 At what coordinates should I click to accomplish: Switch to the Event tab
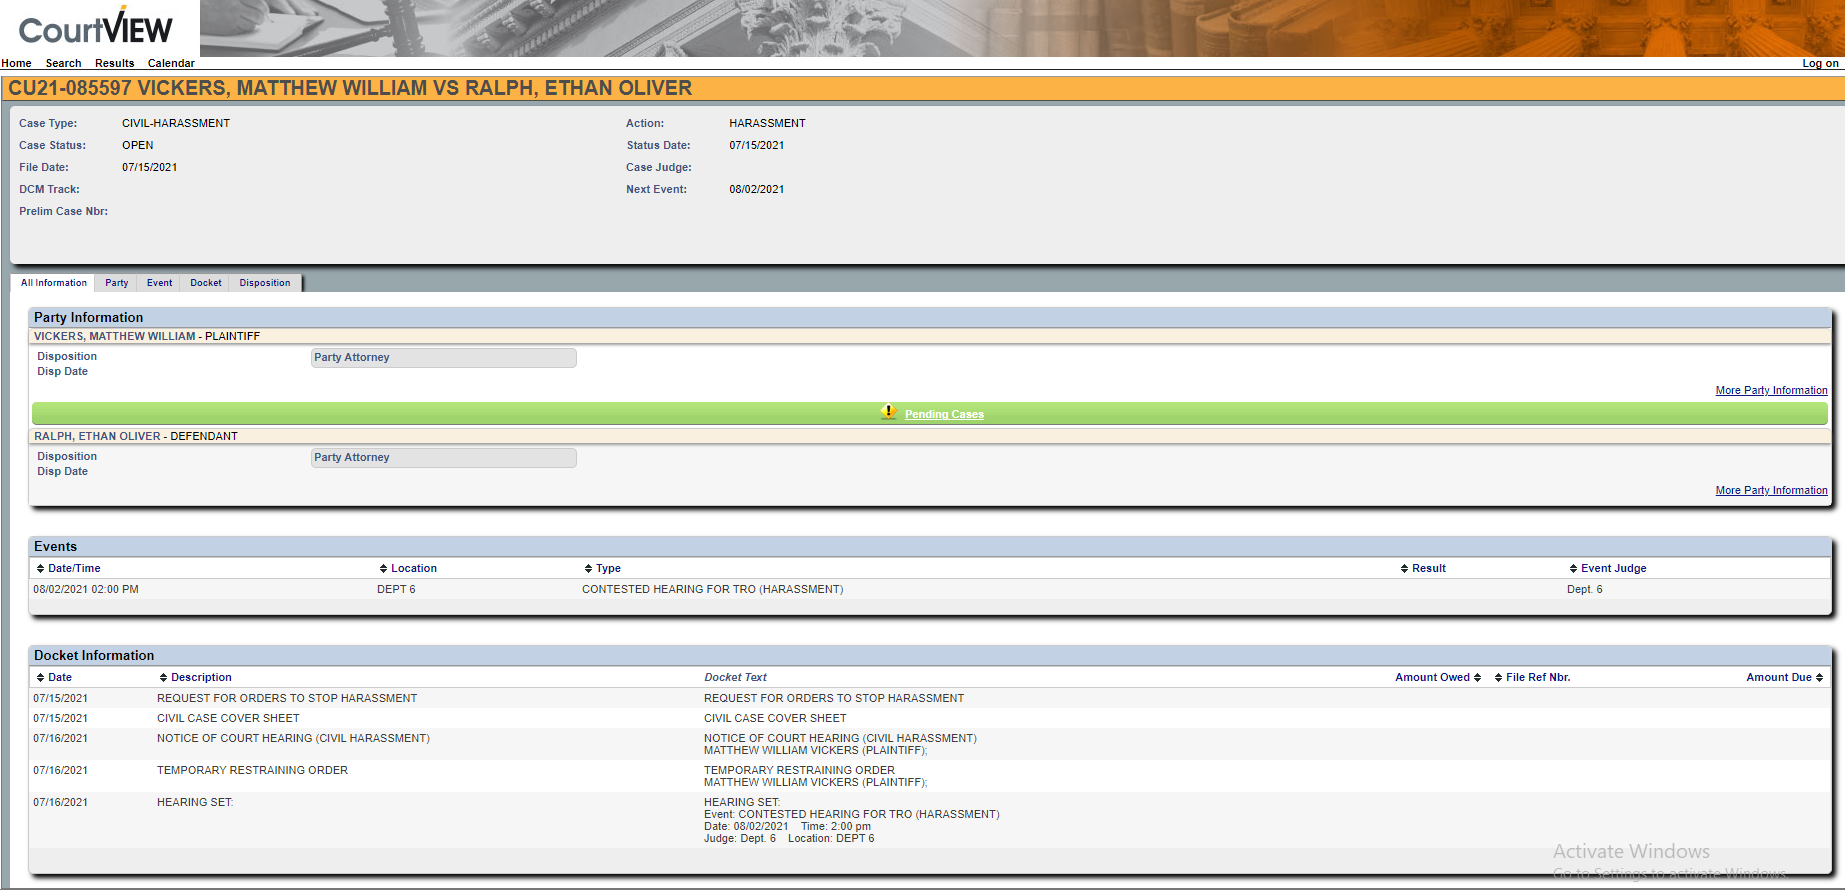[x=159, y=283]
